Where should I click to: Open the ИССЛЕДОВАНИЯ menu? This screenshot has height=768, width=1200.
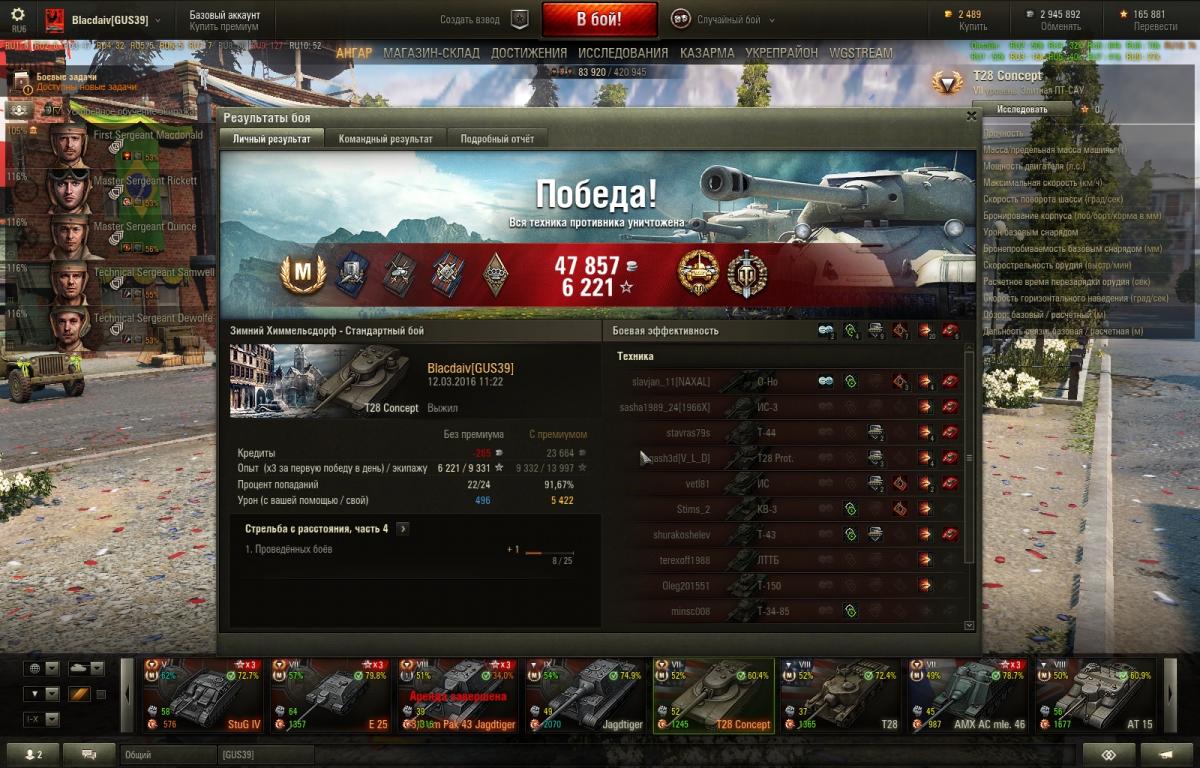622,53
